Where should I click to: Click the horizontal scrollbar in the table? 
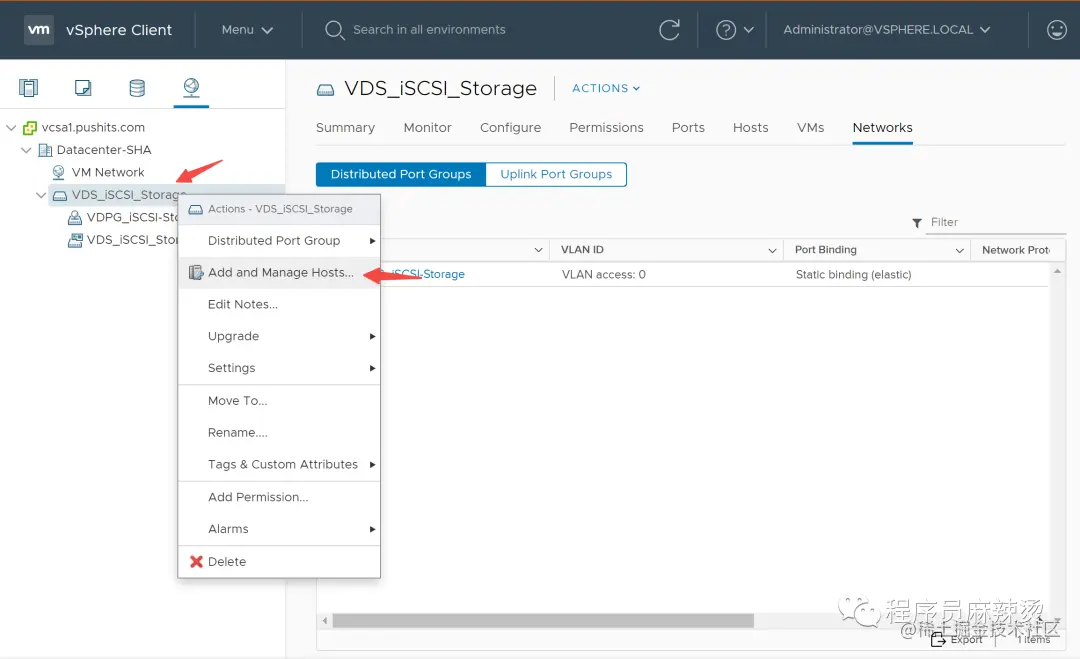pyautogui.click(x=543, y=620)
